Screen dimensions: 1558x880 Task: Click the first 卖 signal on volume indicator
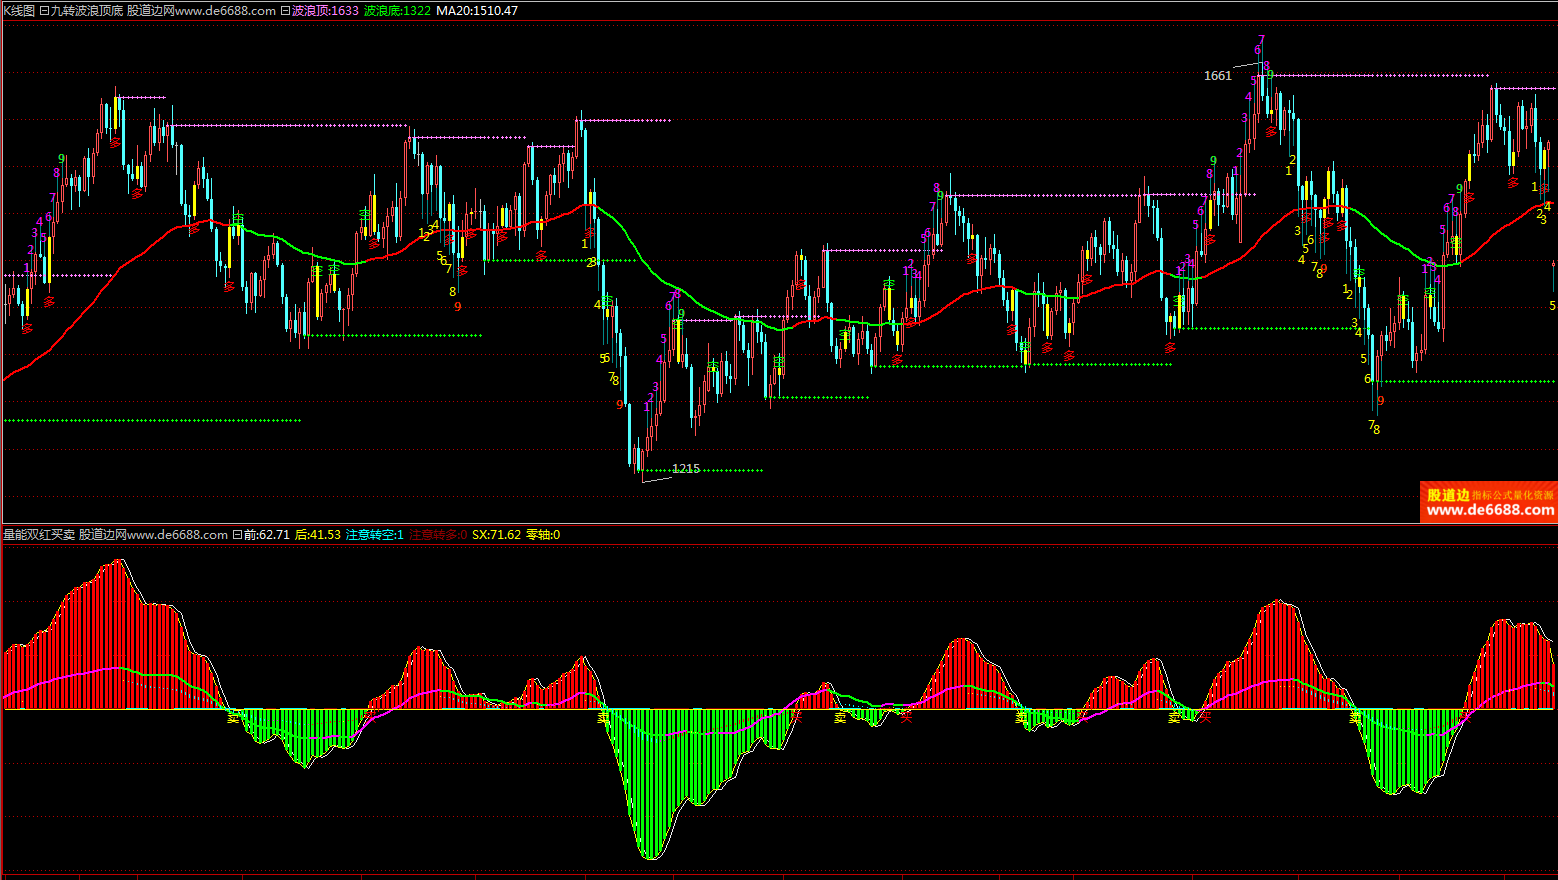234,717
